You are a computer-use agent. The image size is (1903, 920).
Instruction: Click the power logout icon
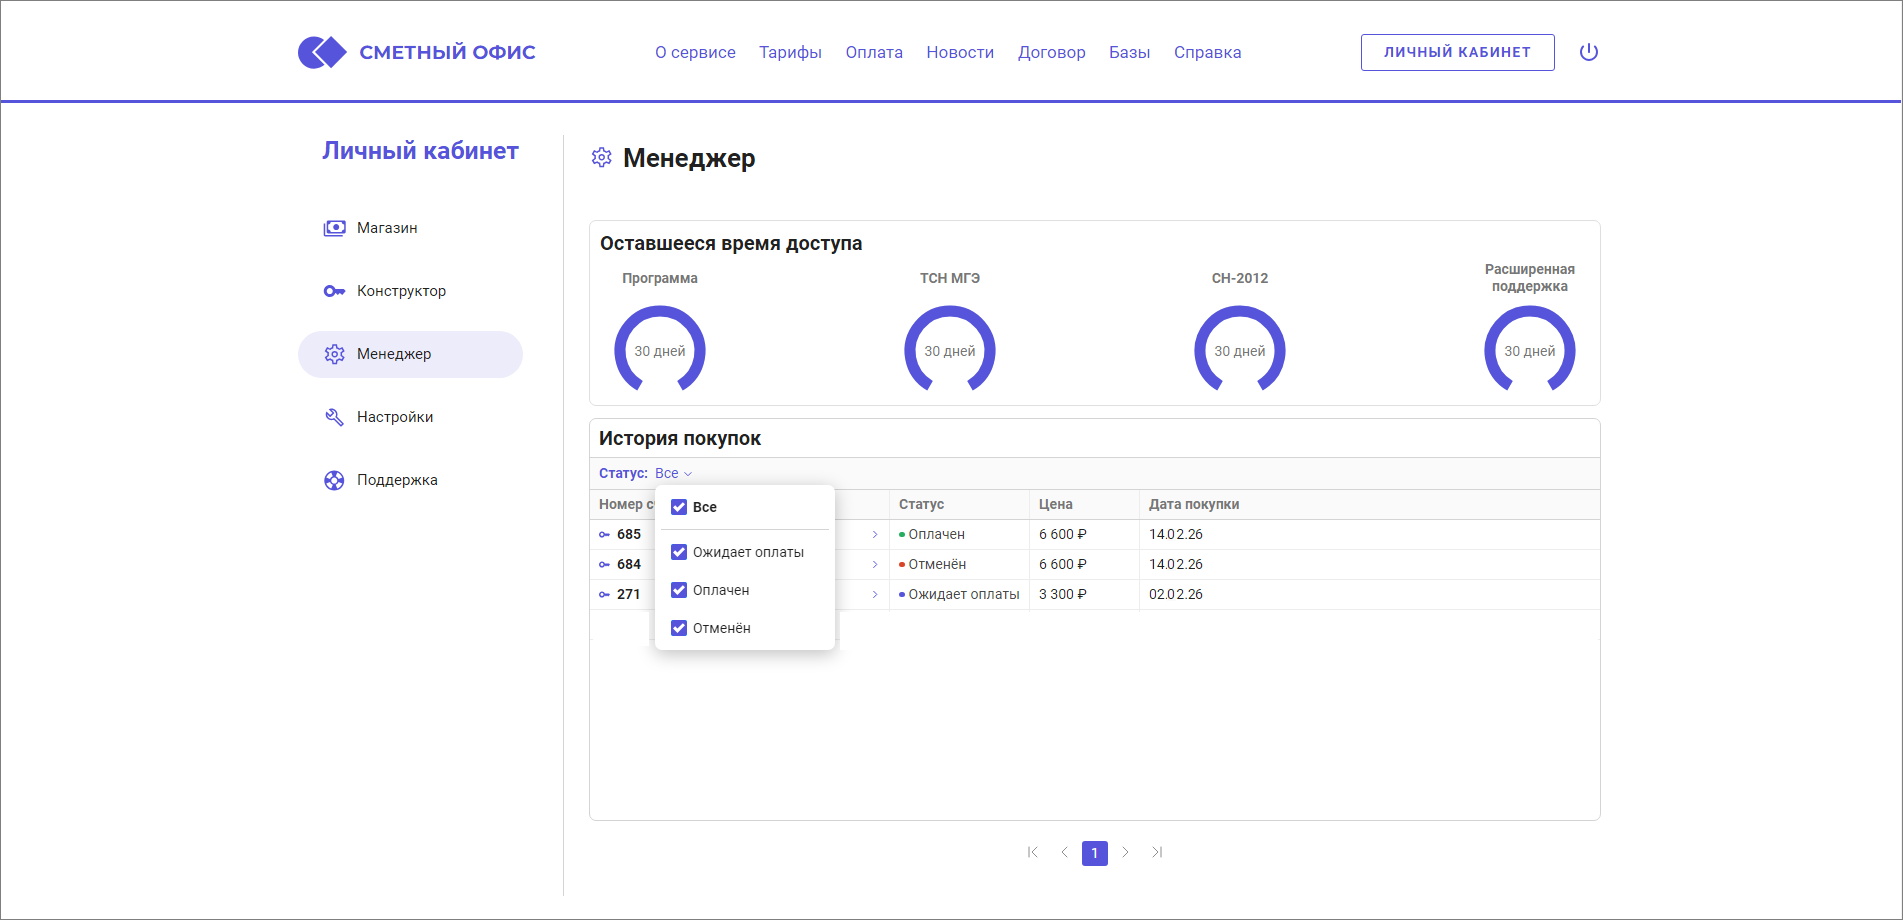pyautogui.click(x=1588, y=52)
